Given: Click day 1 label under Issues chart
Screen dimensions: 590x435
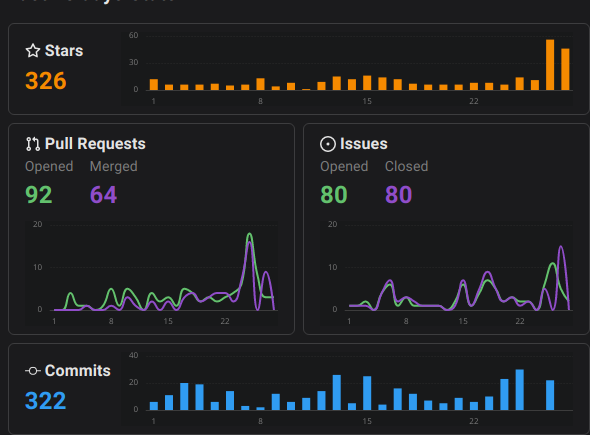Looking at the screenshot, I should (x=349, y=321).
